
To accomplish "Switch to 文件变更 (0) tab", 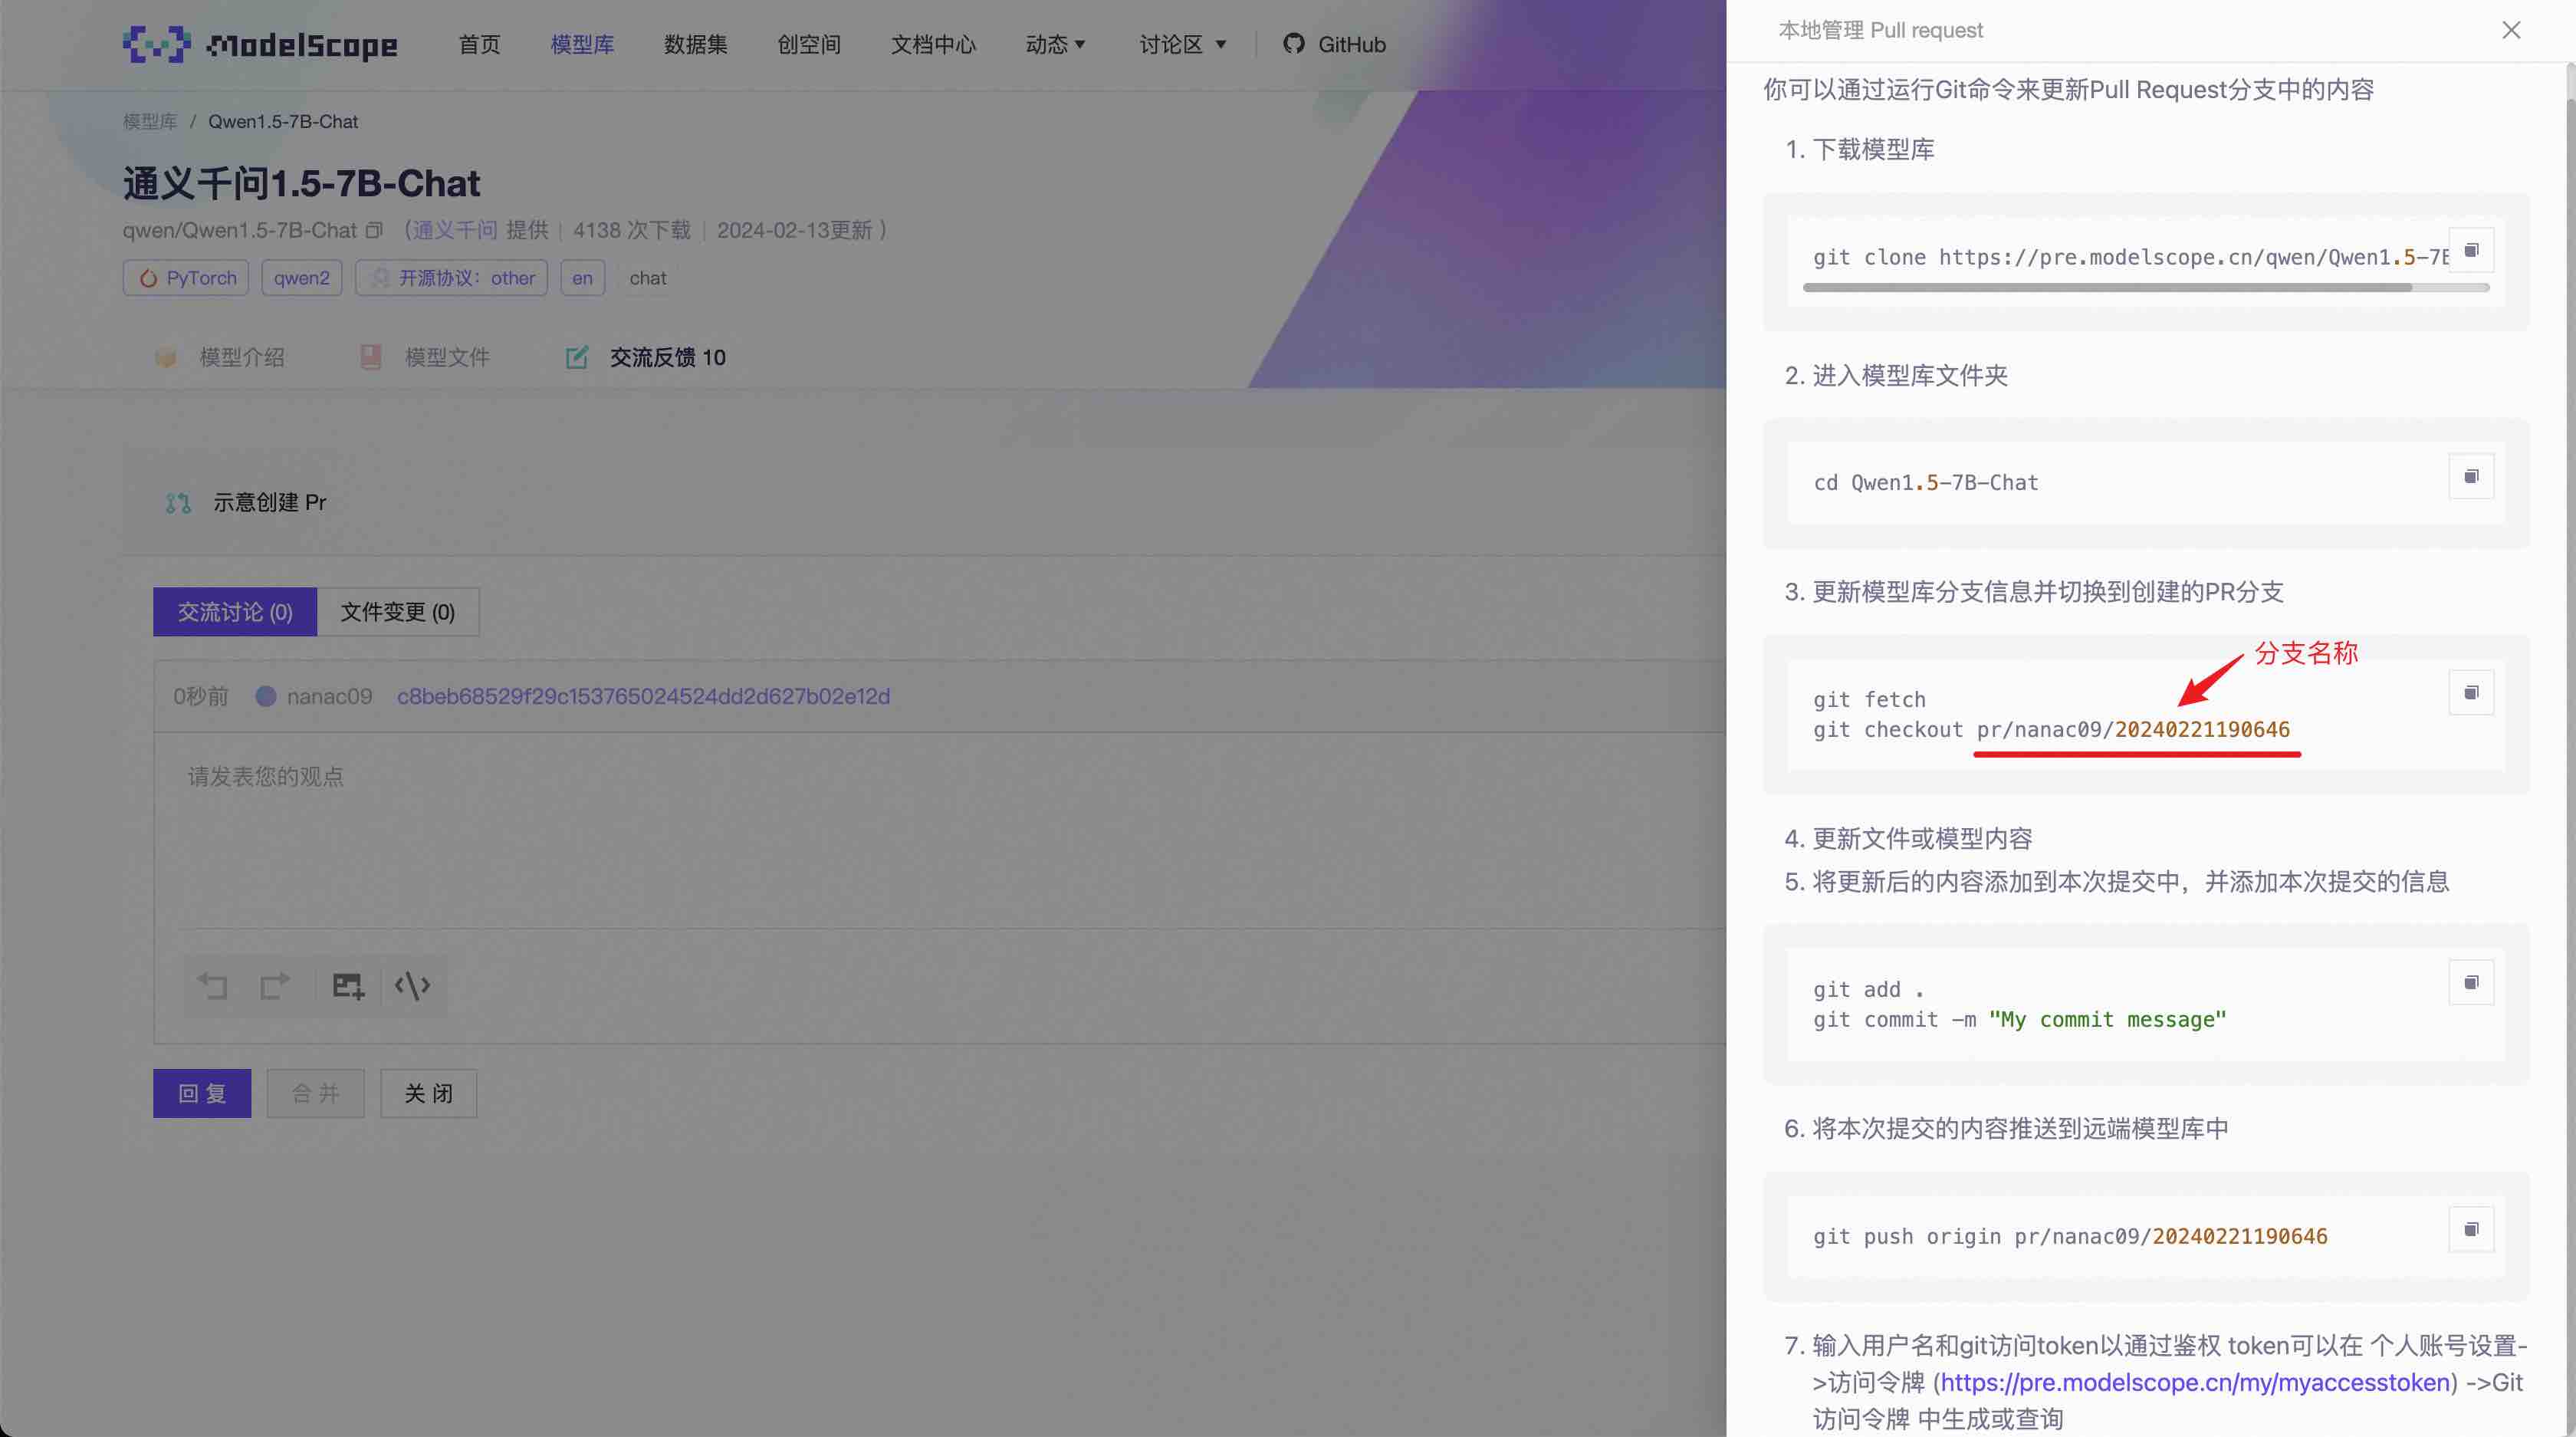I will (x=397, y=612).
